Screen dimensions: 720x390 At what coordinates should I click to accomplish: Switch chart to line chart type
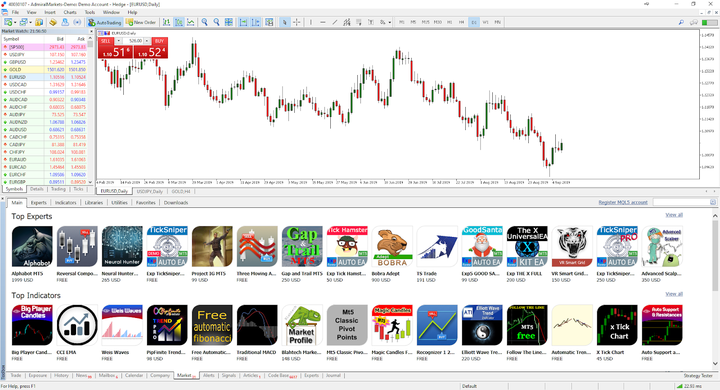point(191,22)
